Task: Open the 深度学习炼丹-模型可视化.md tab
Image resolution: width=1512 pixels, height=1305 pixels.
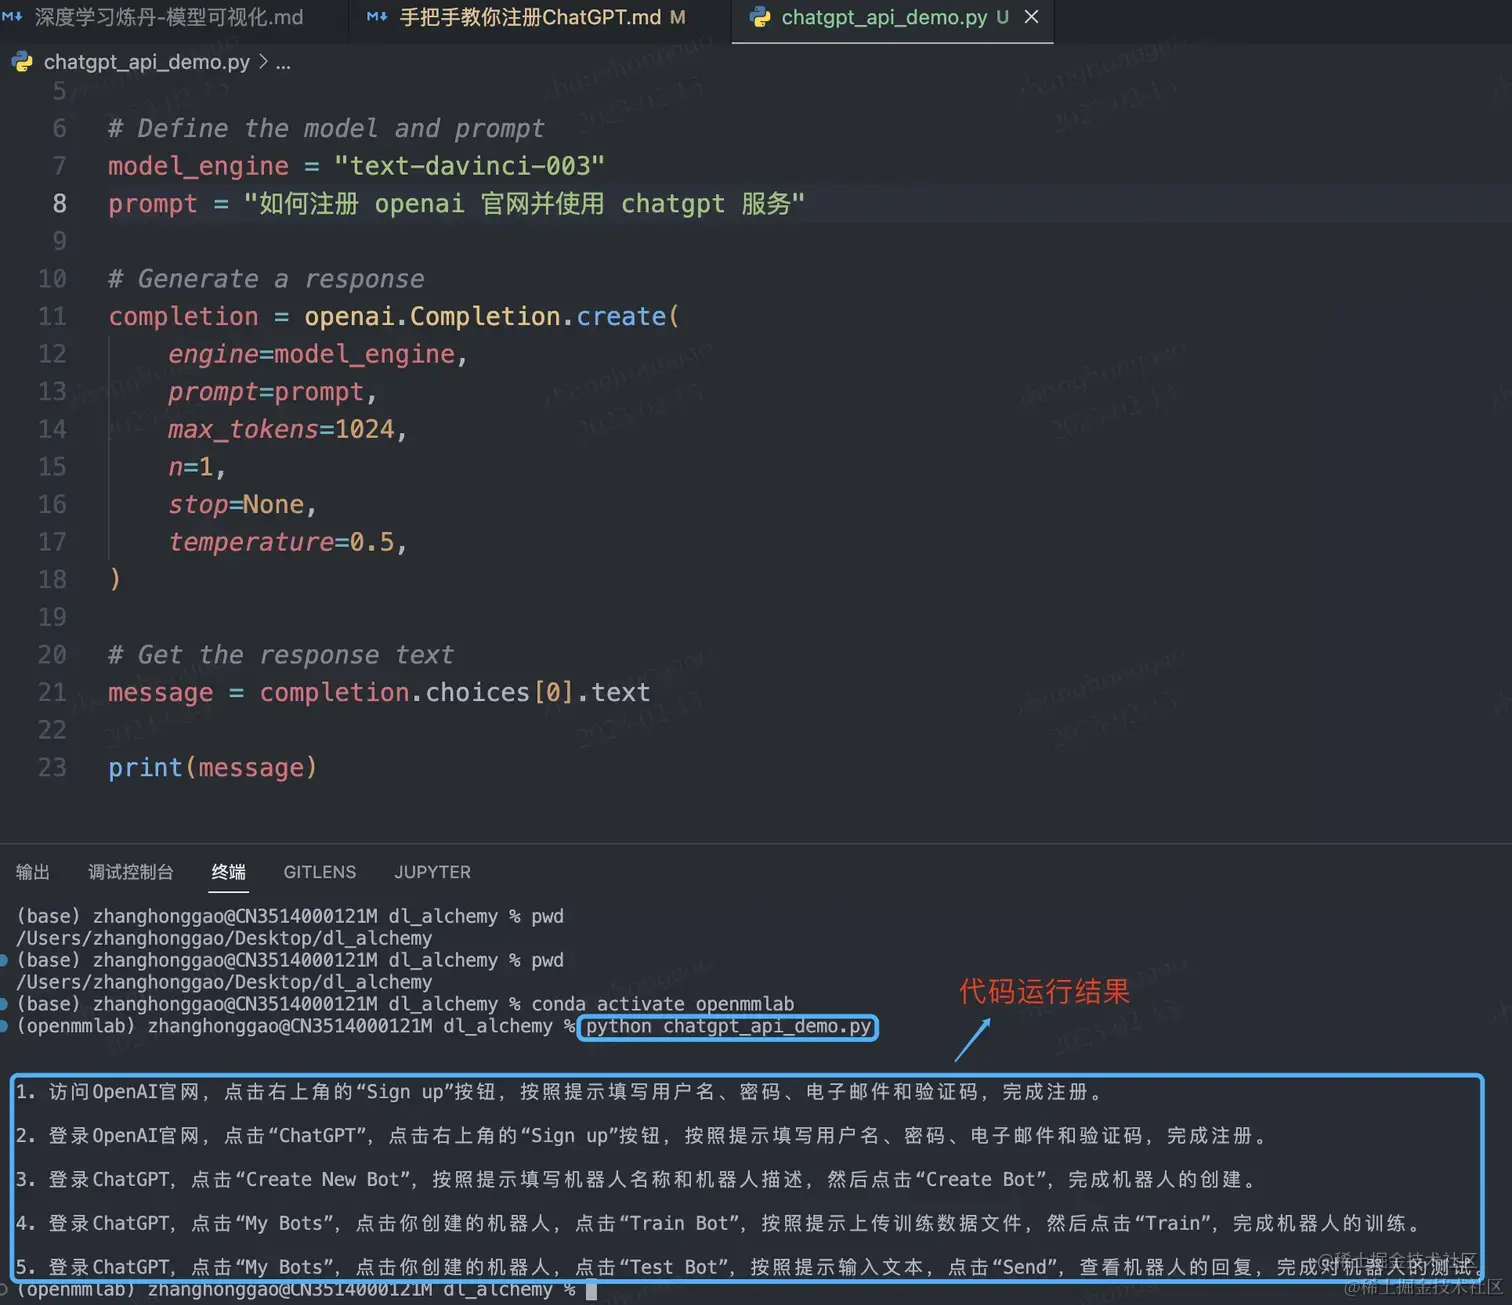Action: click(x=168, y=18)
